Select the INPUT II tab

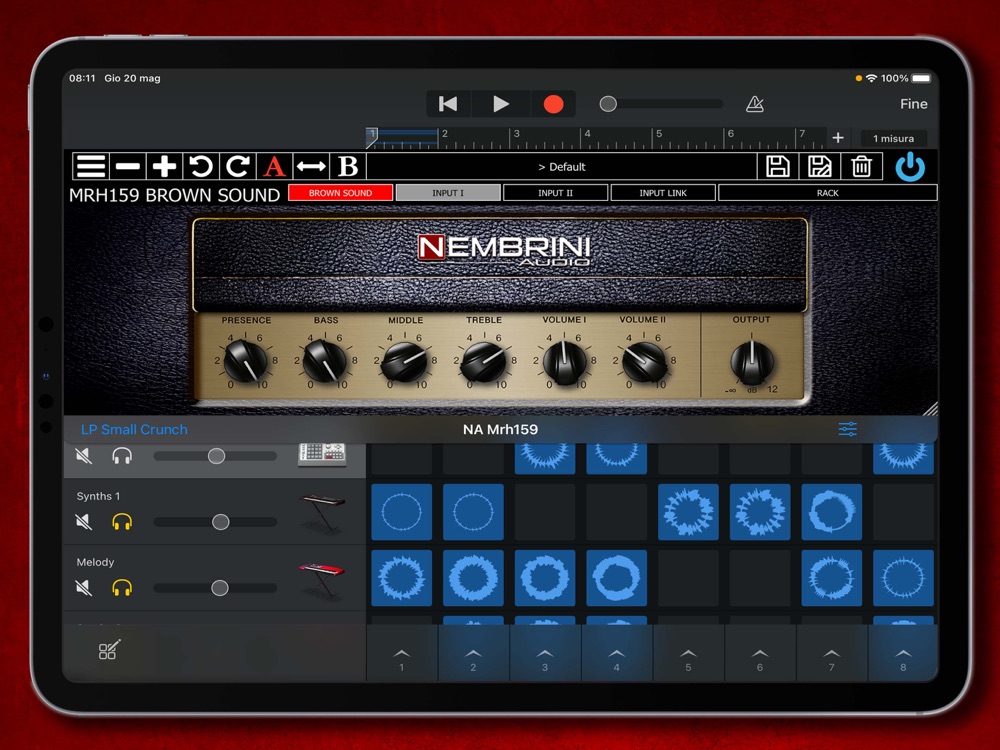555,193
